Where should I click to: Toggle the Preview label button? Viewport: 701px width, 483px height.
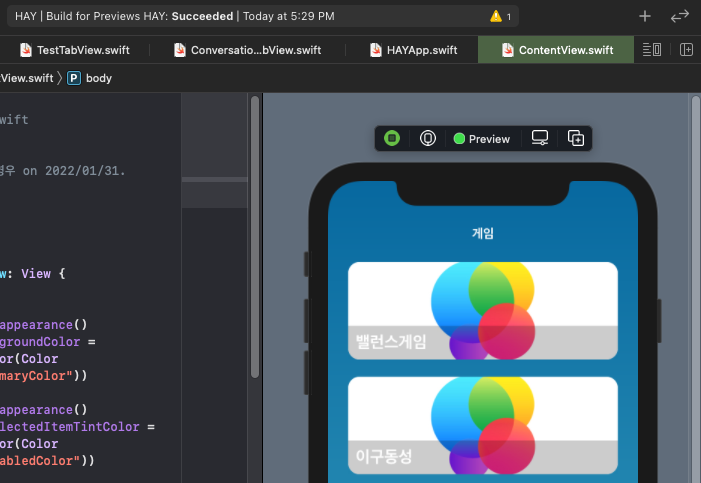(481, 139)
